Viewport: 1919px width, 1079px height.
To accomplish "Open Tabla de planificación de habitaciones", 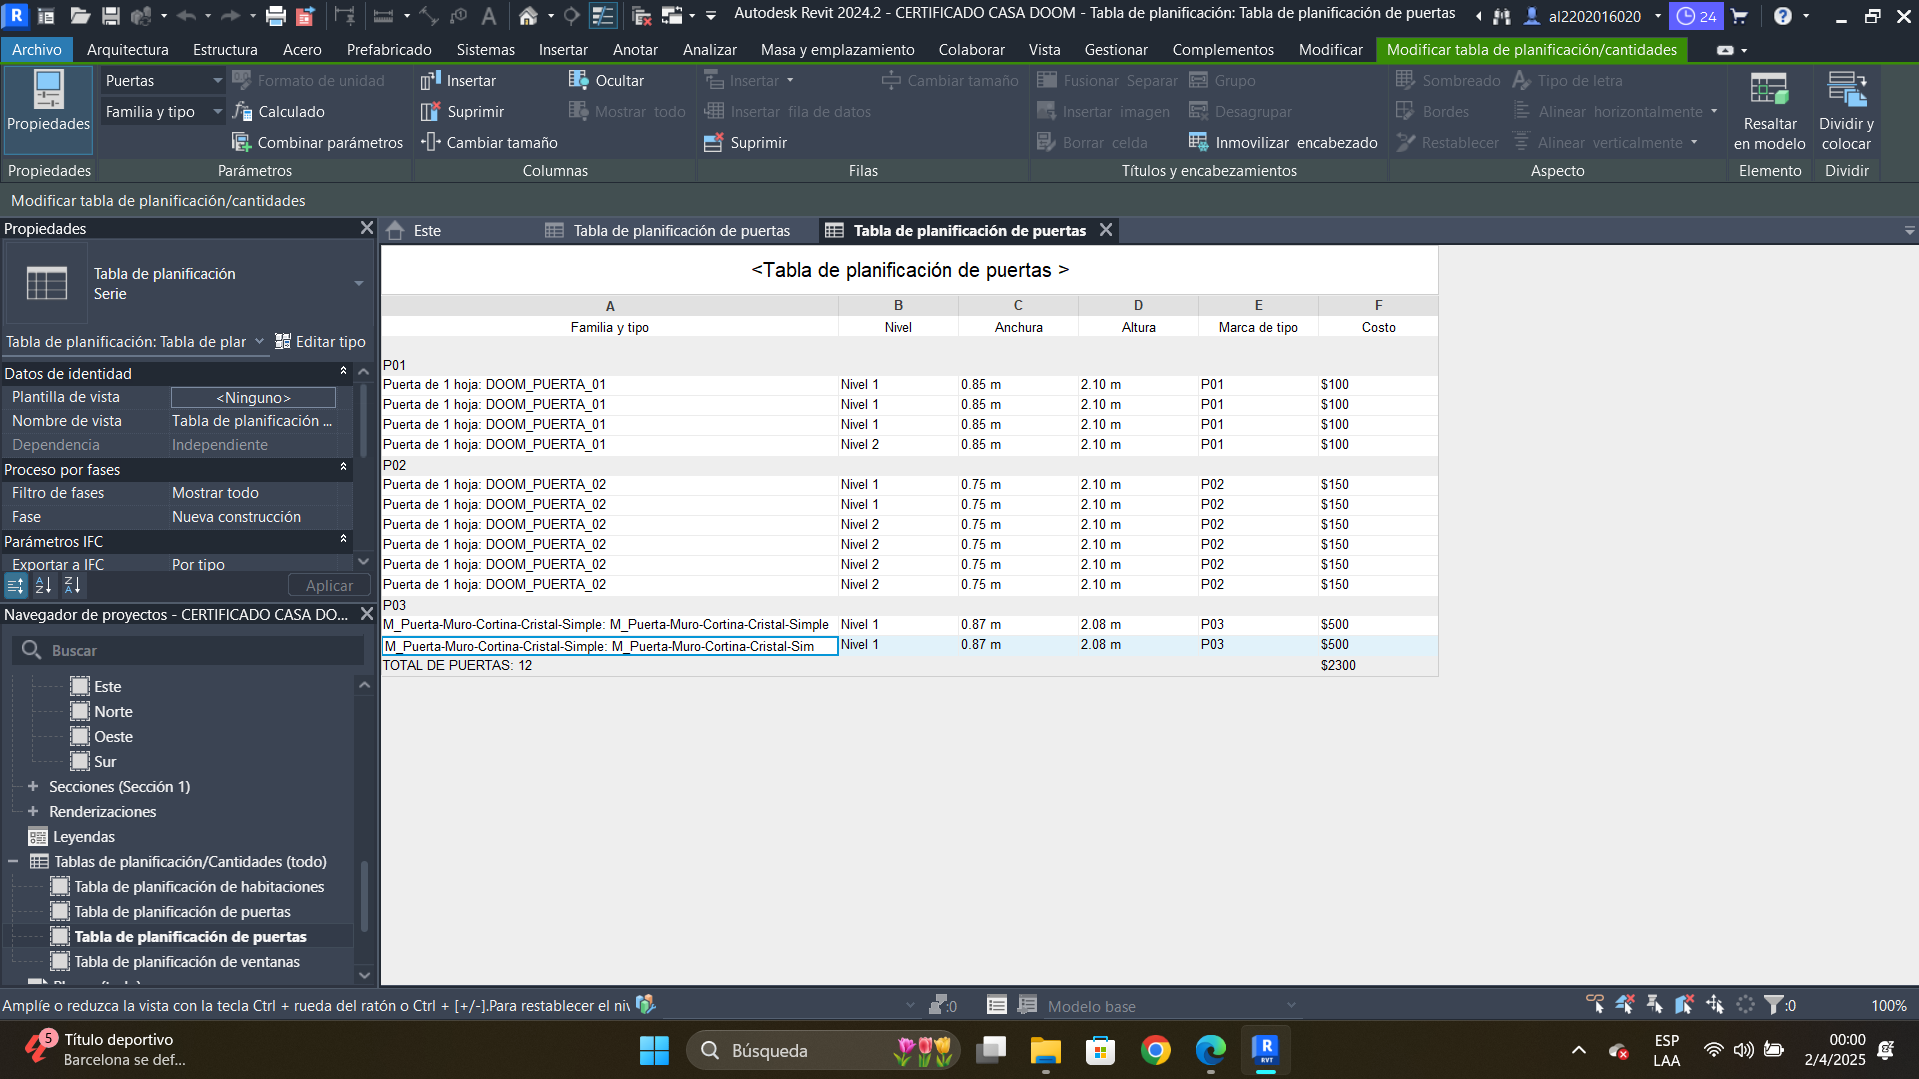I will click(199, 887).
